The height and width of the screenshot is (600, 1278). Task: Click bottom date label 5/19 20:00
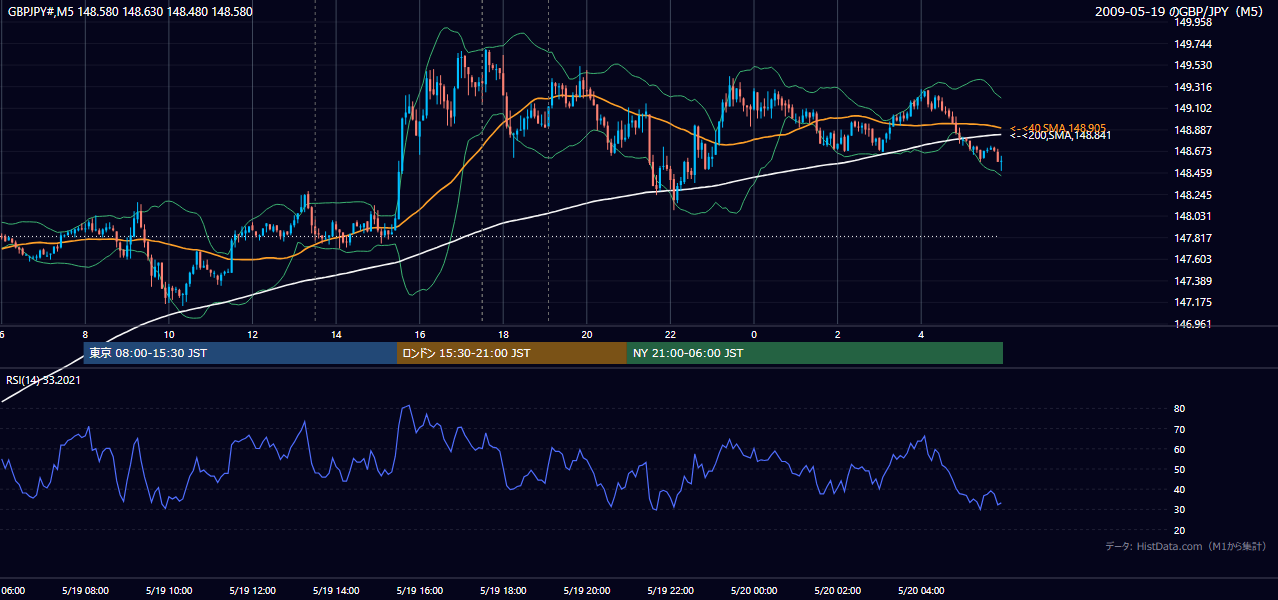(587, 590)
